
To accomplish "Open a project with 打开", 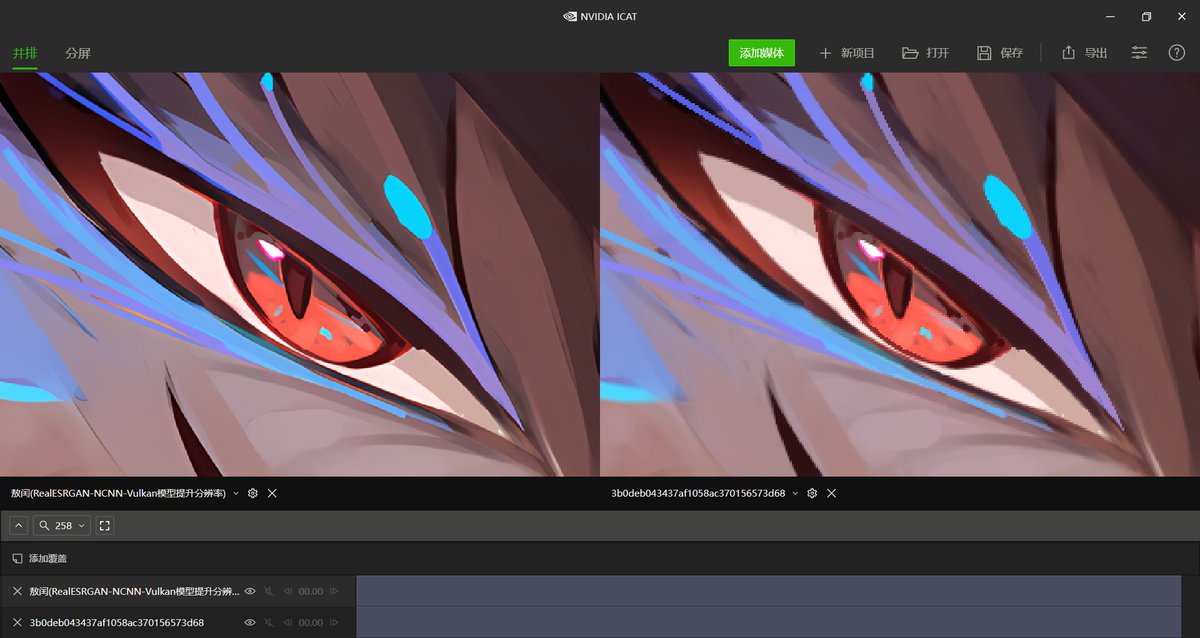I will 925,53.
